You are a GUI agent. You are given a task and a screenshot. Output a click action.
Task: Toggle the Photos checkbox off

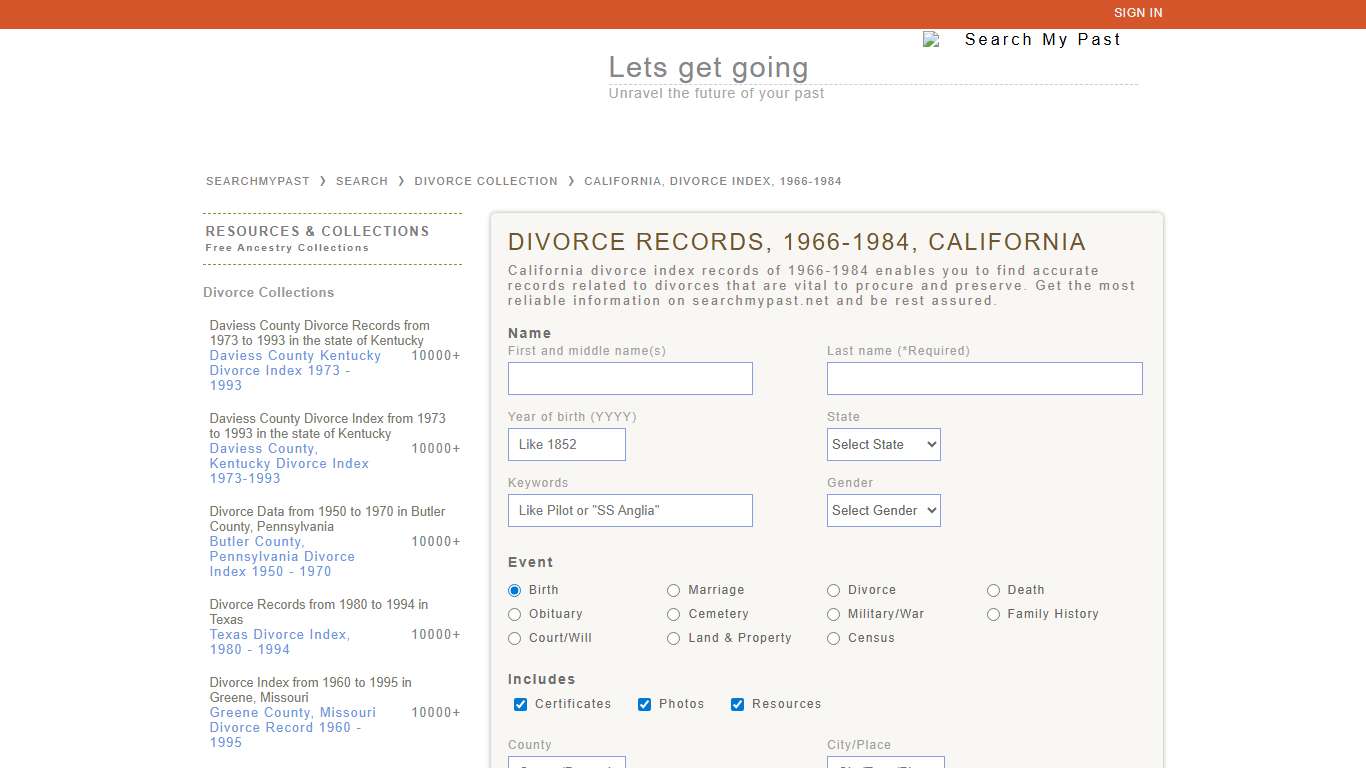point(644,704)
